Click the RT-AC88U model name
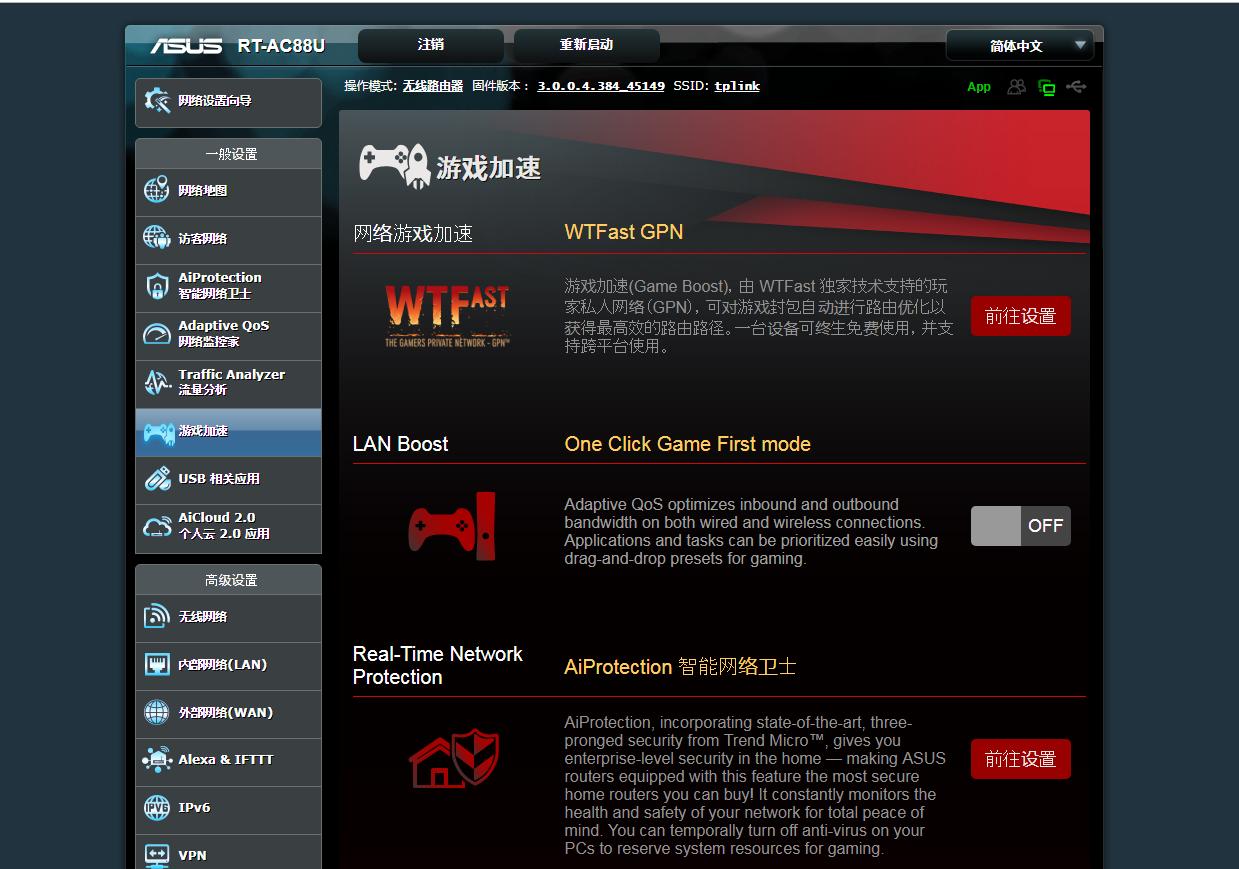 click(x=281, y=46)
